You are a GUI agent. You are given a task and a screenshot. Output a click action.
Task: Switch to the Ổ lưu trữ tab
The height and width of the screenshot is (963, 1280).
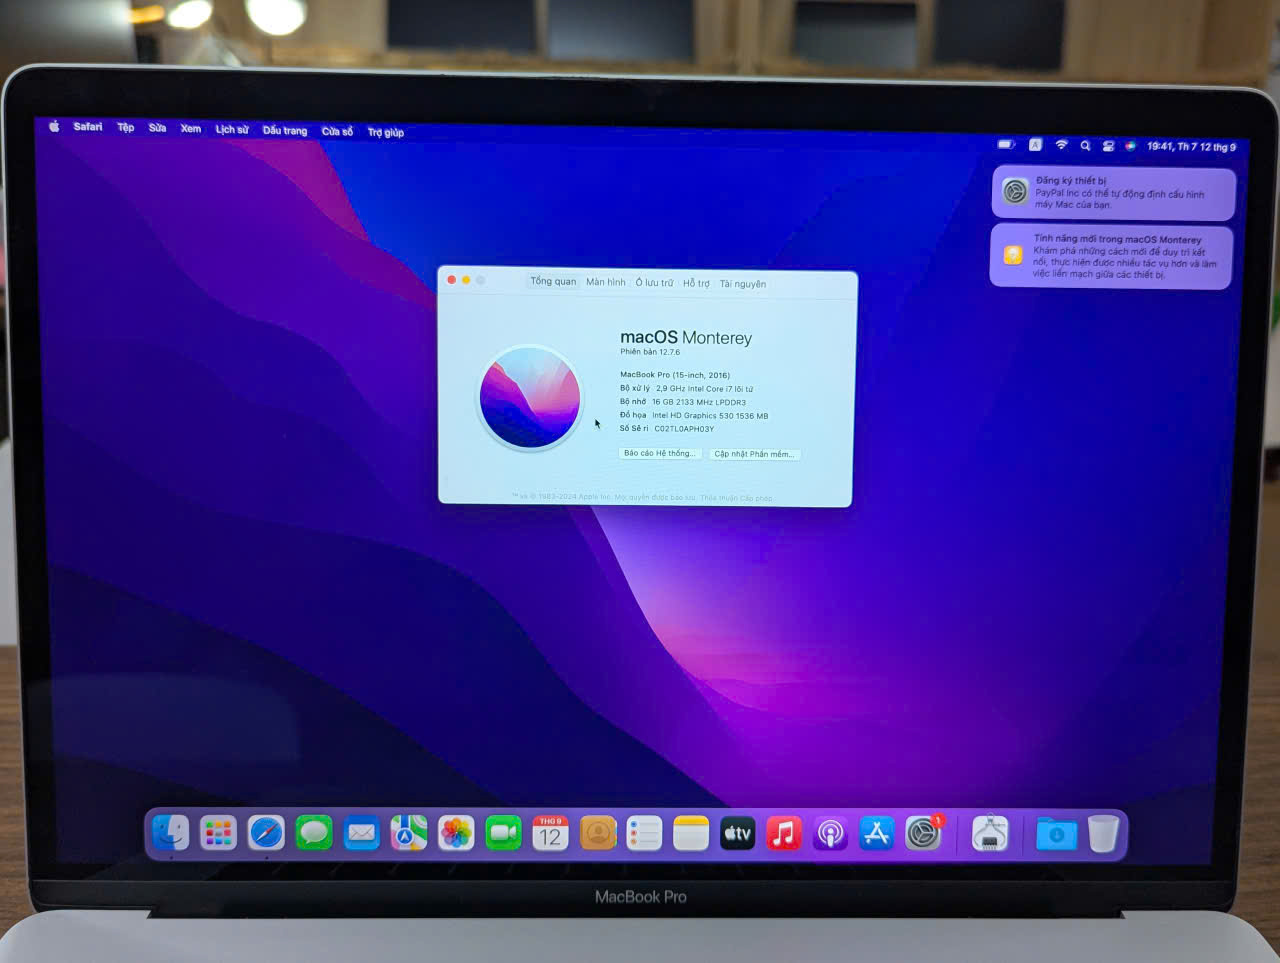(654, 283)
